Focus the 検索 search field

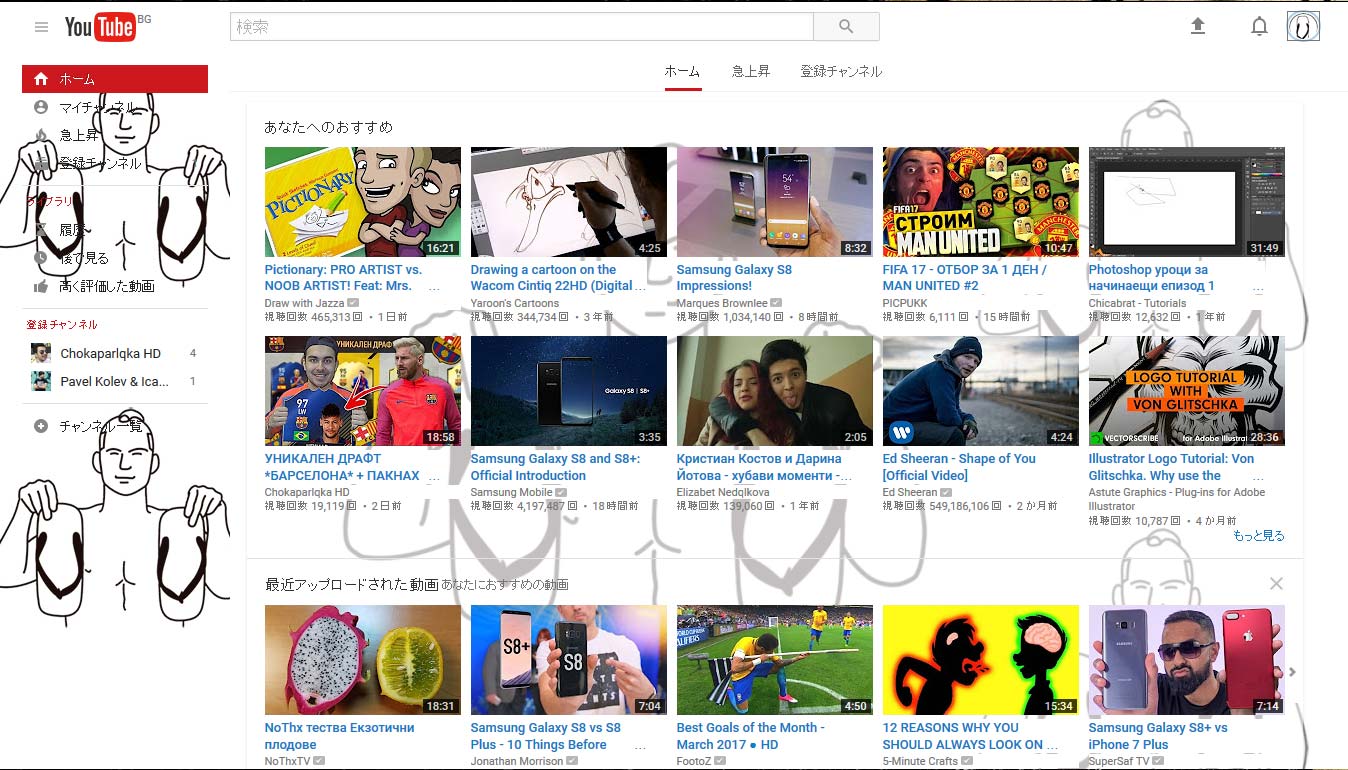tap(522, 27)
